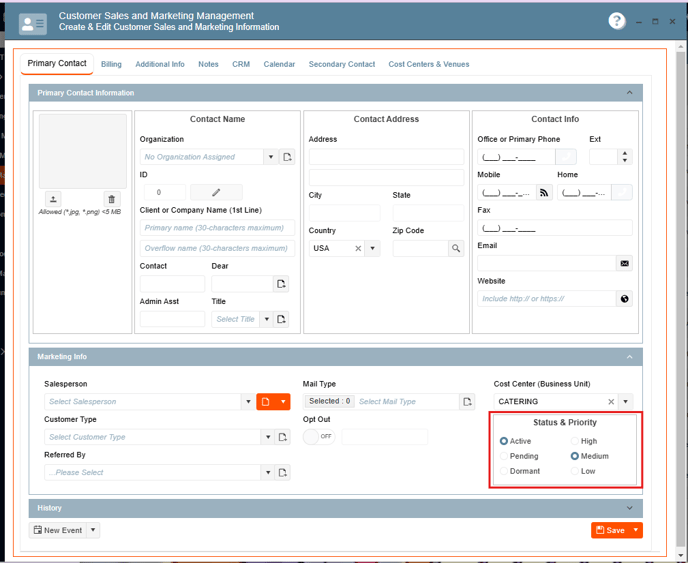This screenshot has height=563, width=688.
Task: Click the Zip Code search magnifier icon
Action: click(456, 248)
